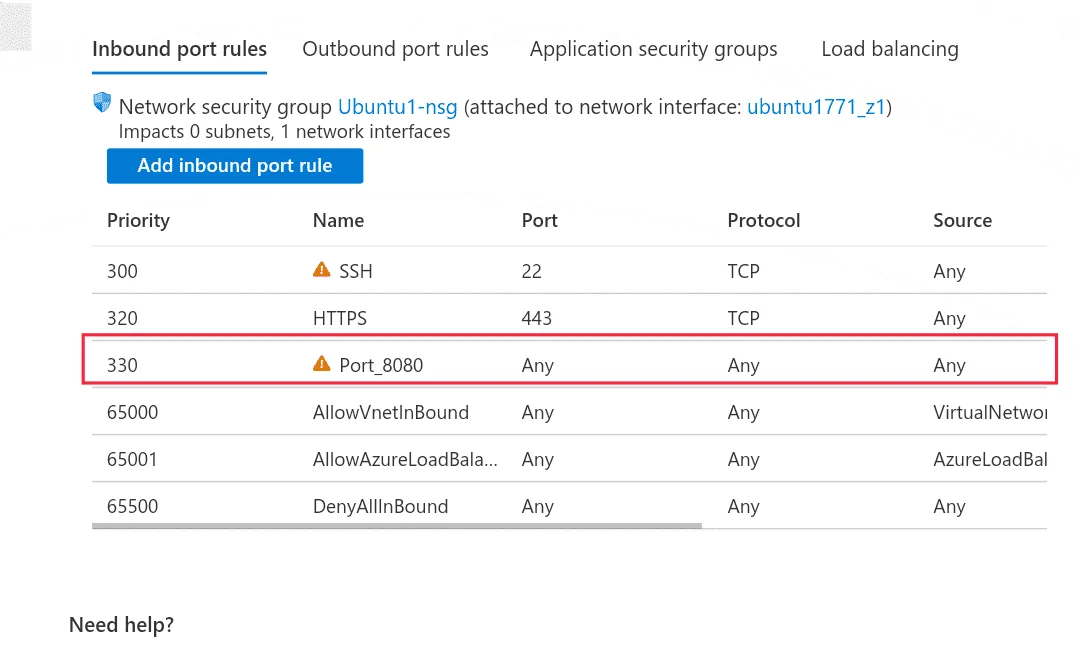Sort by the Priority column header
The width and height of the screenshot is (1082, 646).
click(x=138, y=220)
